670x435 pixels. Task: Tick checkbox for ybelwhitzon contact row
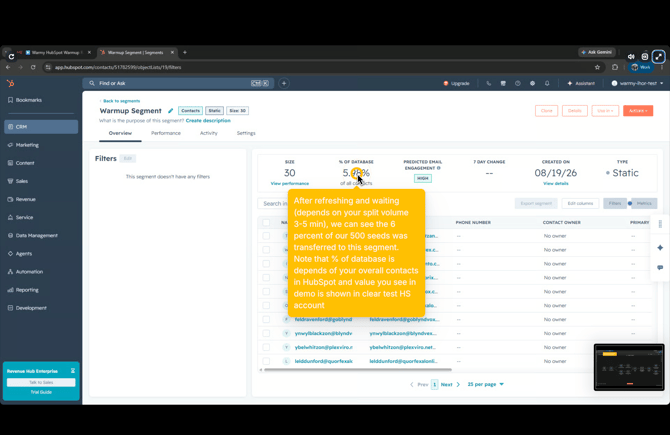266,347
